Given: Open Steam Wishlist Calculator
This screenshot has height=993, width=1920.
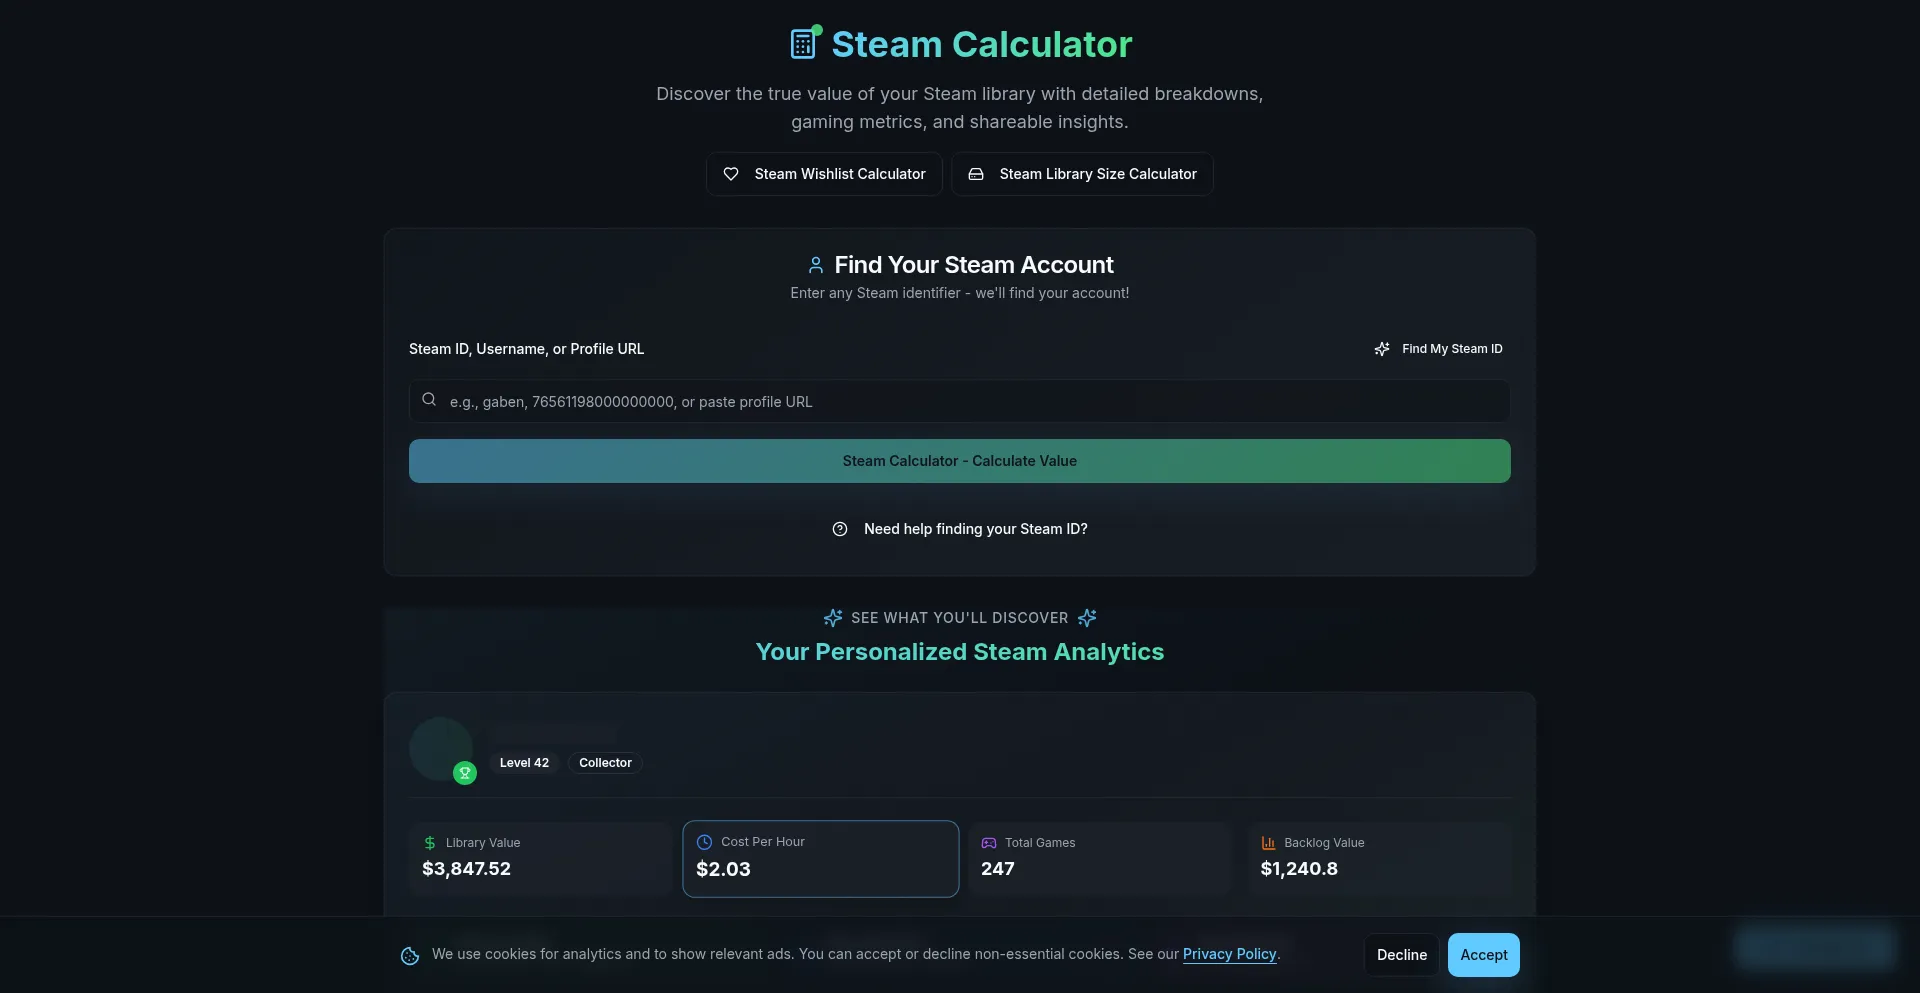Looking at the screenshot, I should coord(824,174).
